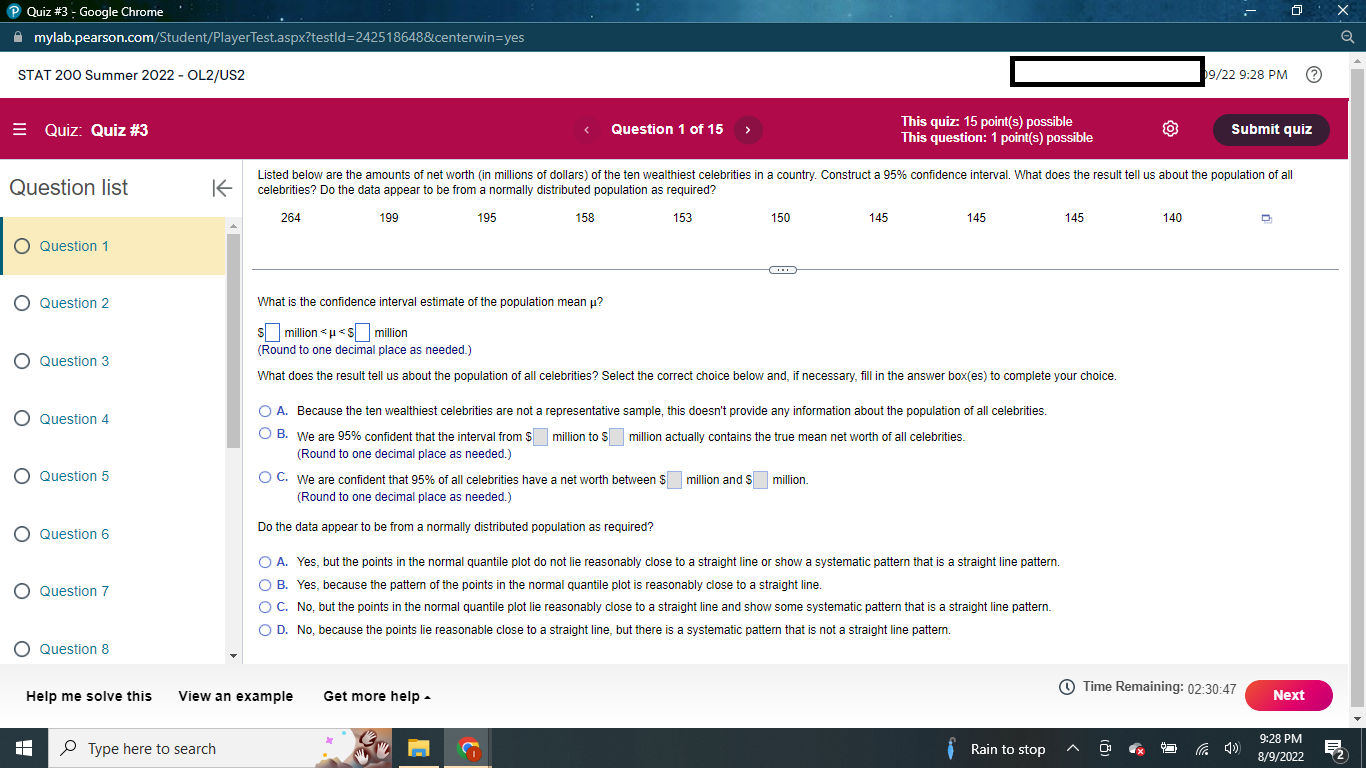Advance using the next question arrow
The width and height of the screenshot is (1366, 768).
coord(748,129)
